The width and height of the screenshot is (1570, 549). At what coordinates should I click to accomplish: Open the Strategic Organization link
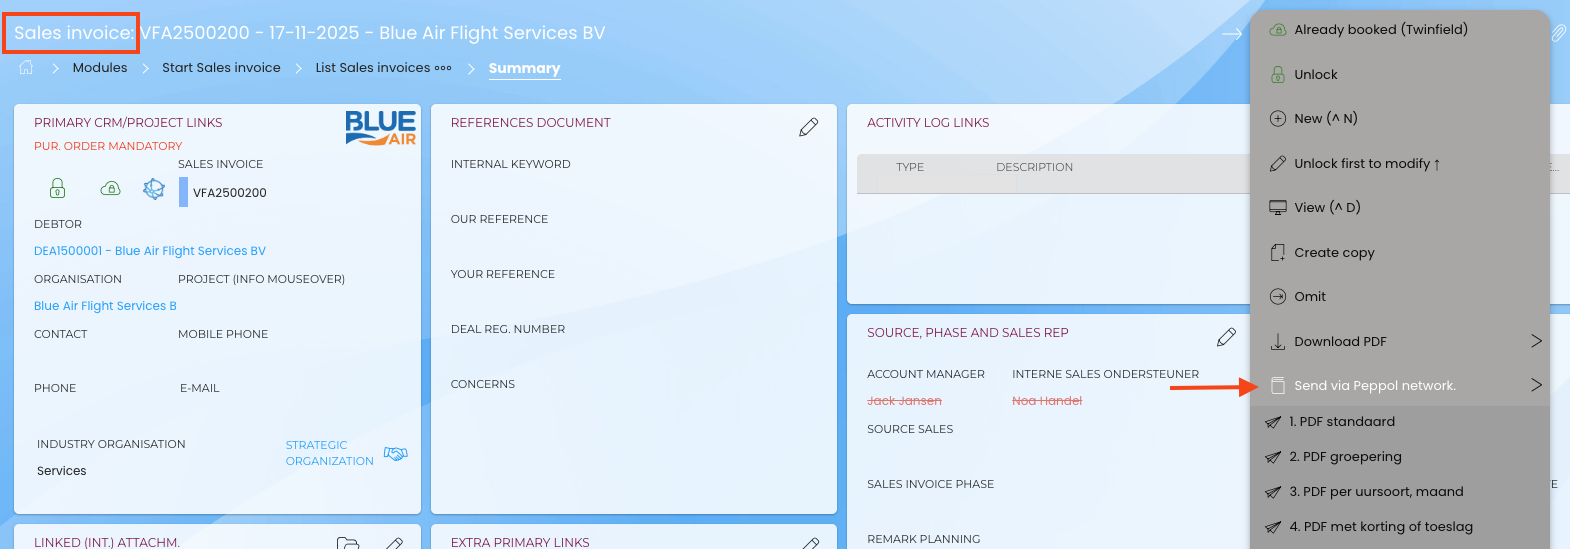click(329, 453)
